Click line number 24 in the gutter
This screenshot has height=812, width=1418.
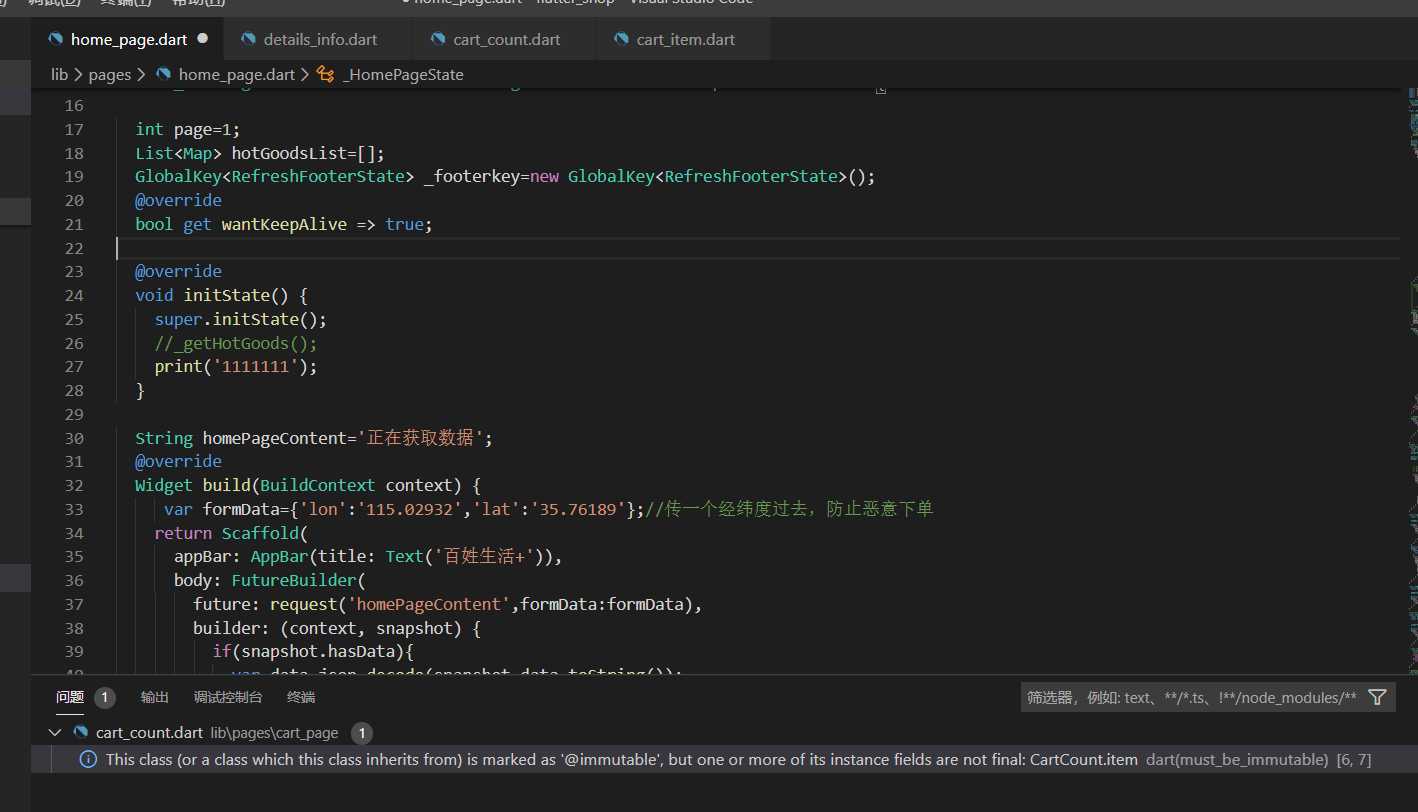(x=73, y=295)
